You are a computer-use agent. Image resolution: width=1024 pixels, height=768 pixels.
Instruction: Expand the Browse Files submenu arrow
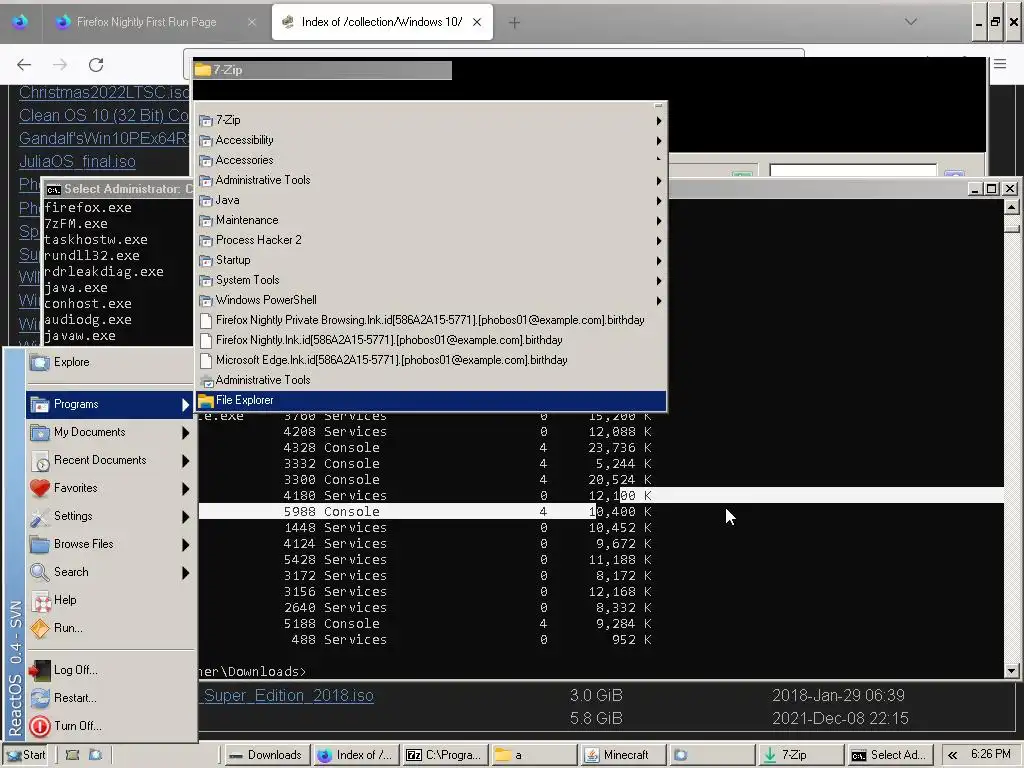(185, 545)
